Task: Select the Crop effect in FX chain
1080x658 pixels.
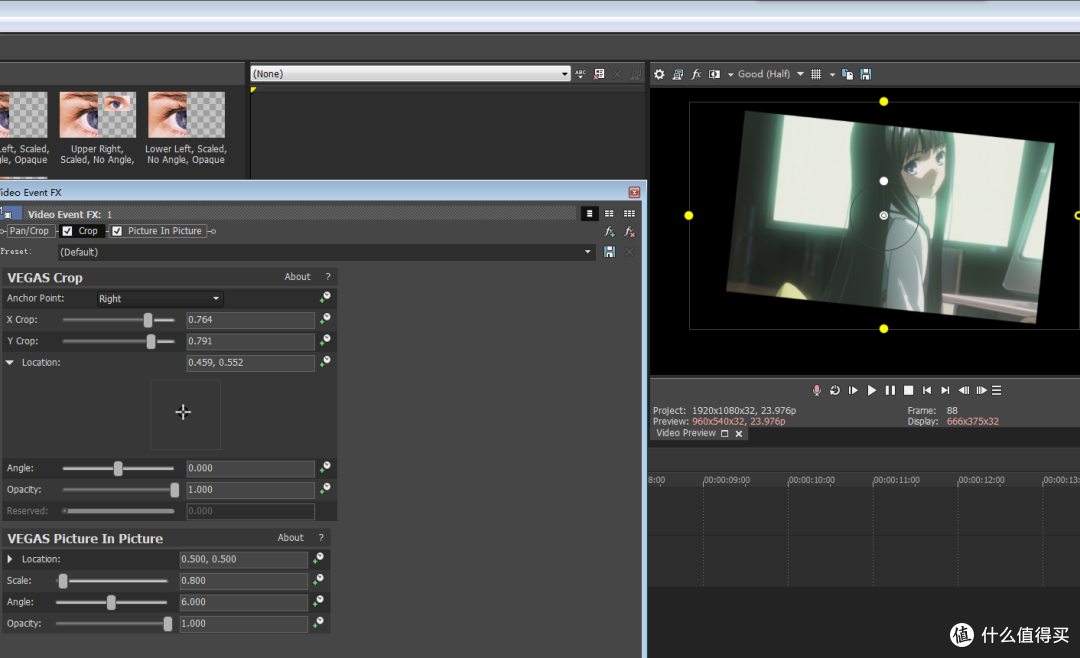Action: [x=87, y=231]
